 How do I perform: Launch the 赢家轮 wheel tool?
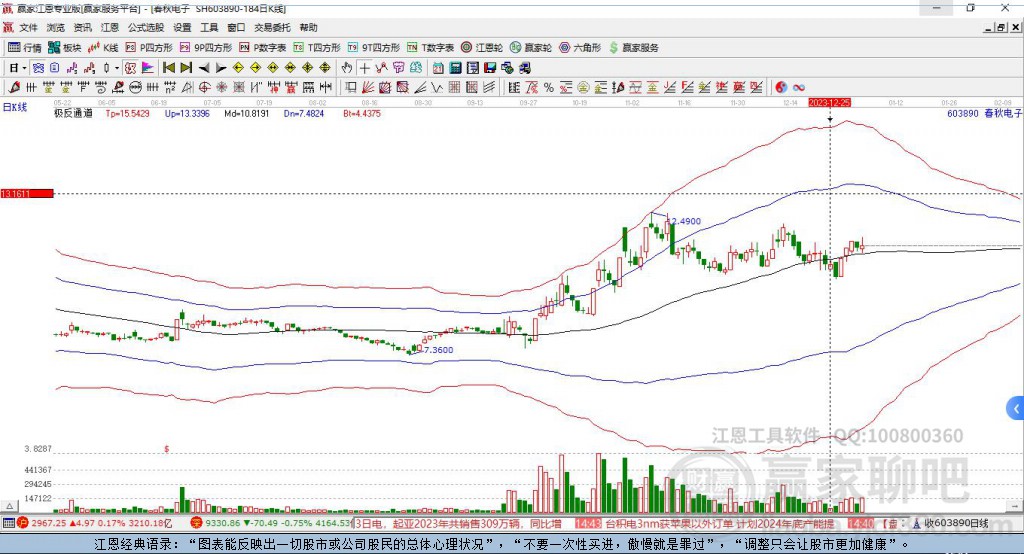(x=531, y=48)
